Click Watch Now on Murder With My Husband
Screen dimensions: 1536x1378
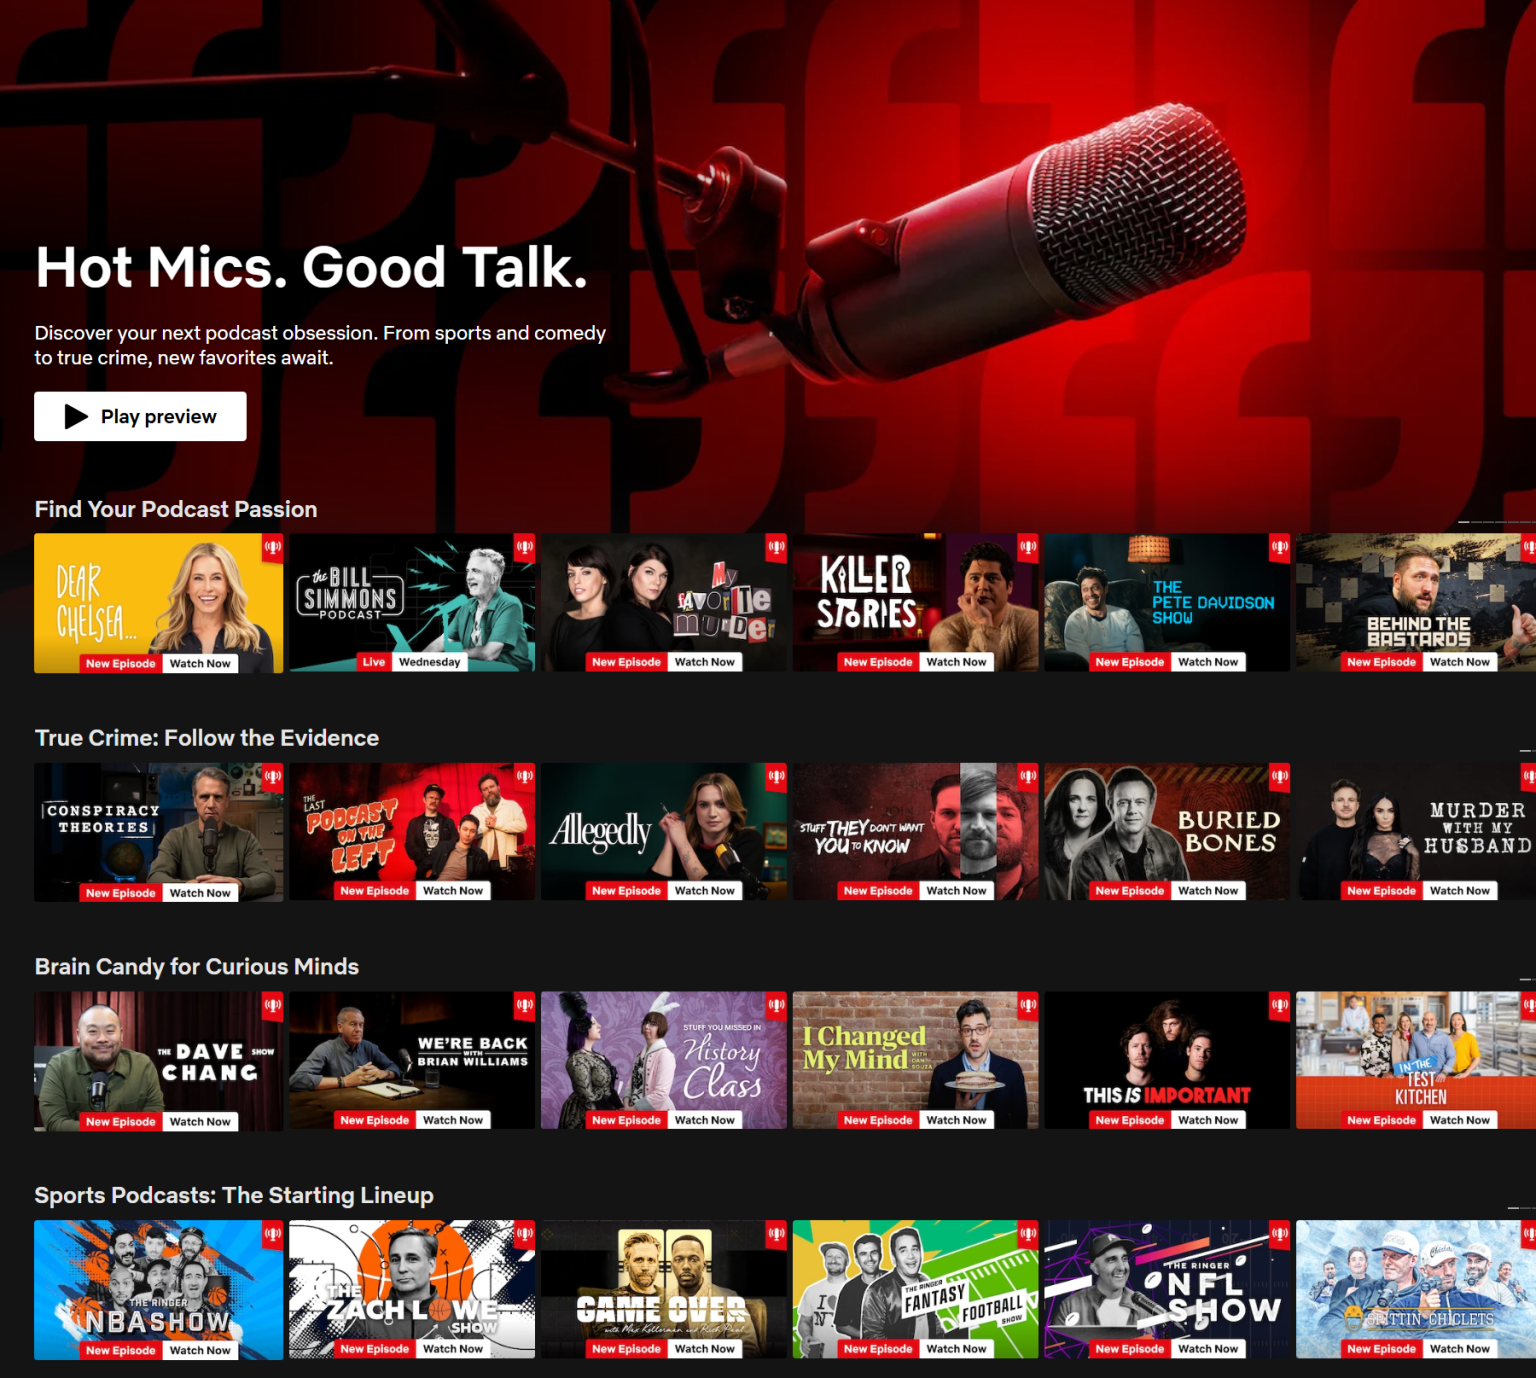tap(1460, 891)
